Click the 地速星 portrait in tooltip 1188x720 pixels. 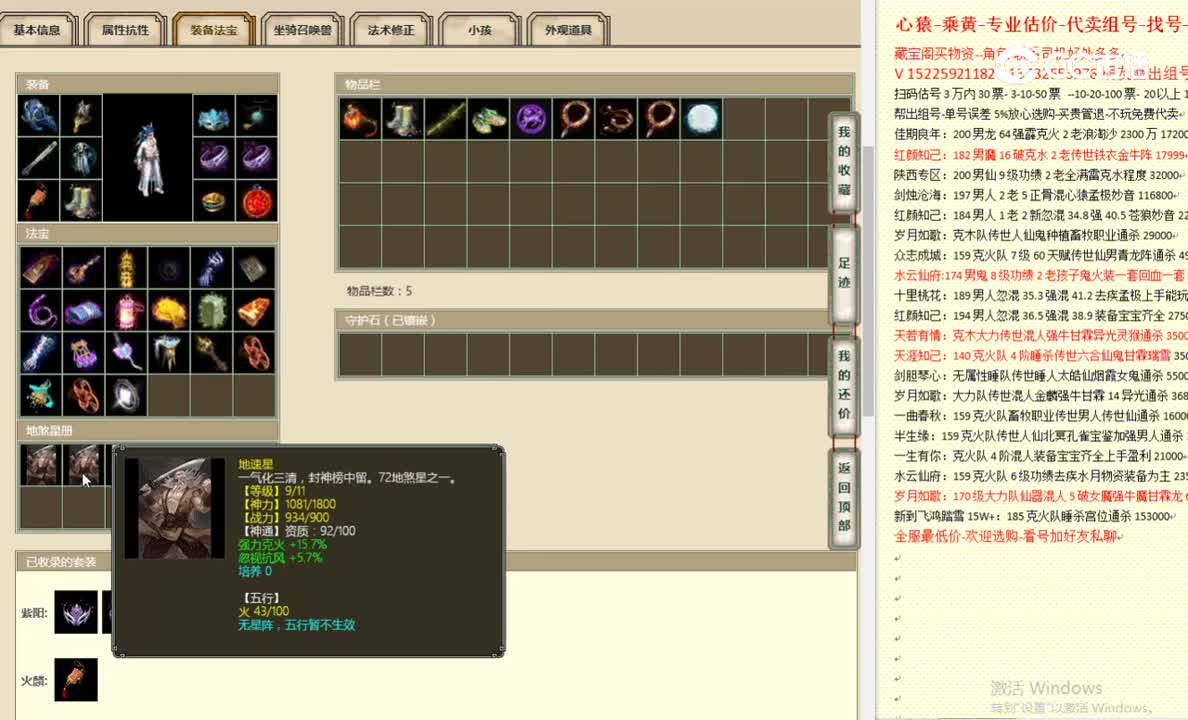coord(174,508)
